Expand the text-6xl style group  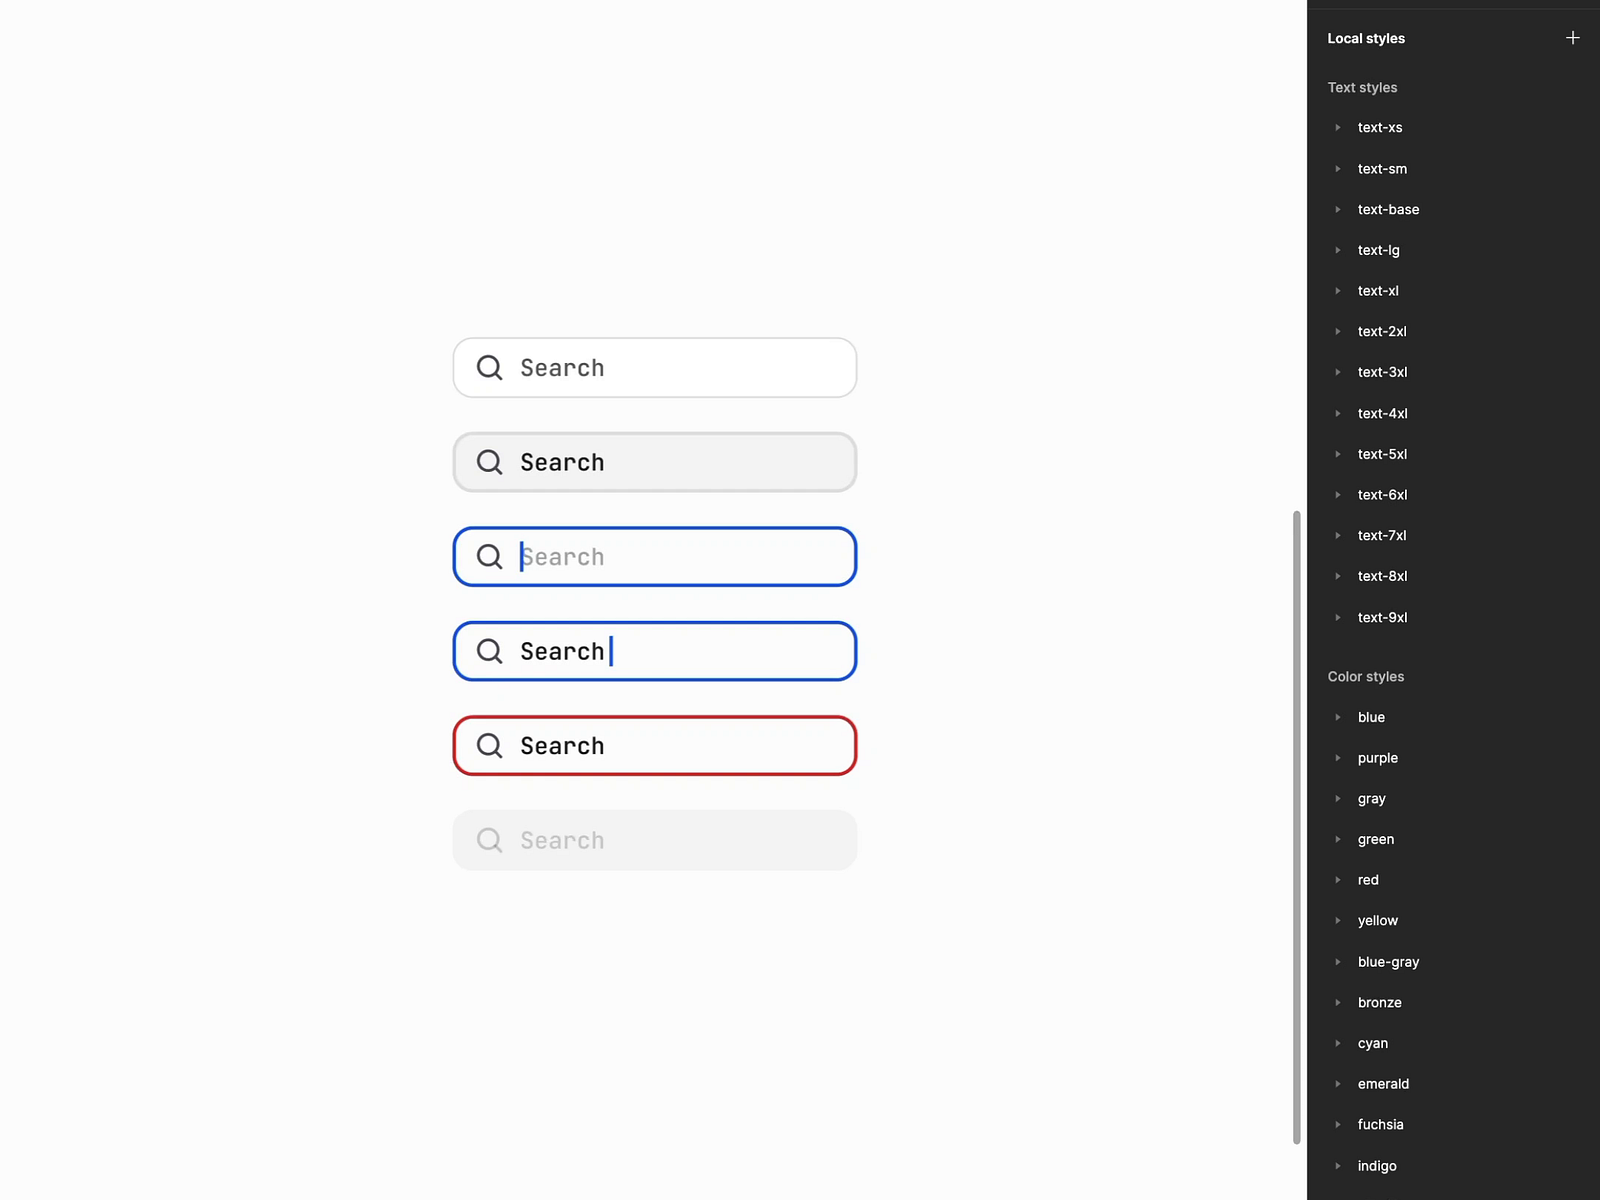[x=1338, y=495]
